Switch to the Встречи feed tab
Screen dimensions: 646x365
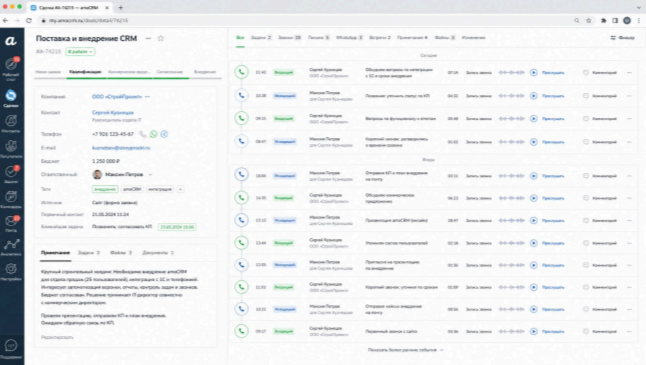379,37
